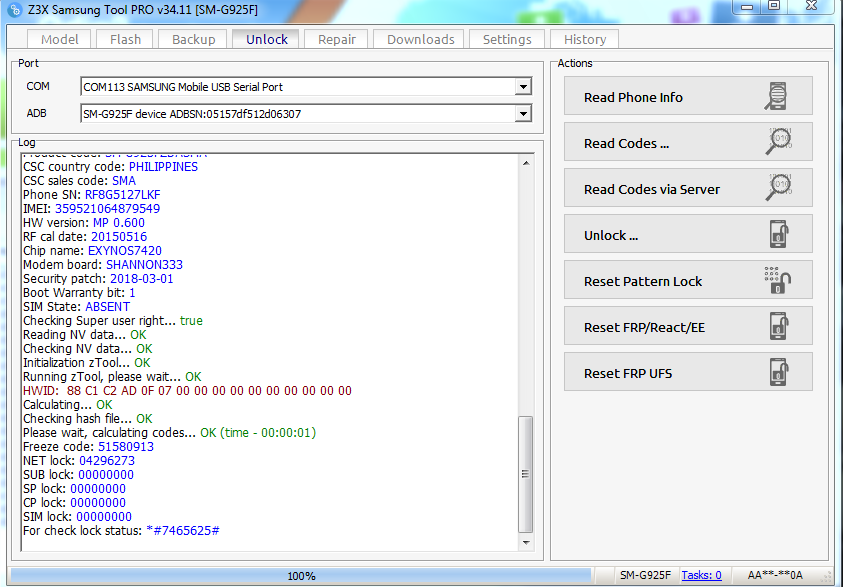The image size is (843, 587).
Task: Click the Chip name EXYNOS7420
Action: pos(125,250)
